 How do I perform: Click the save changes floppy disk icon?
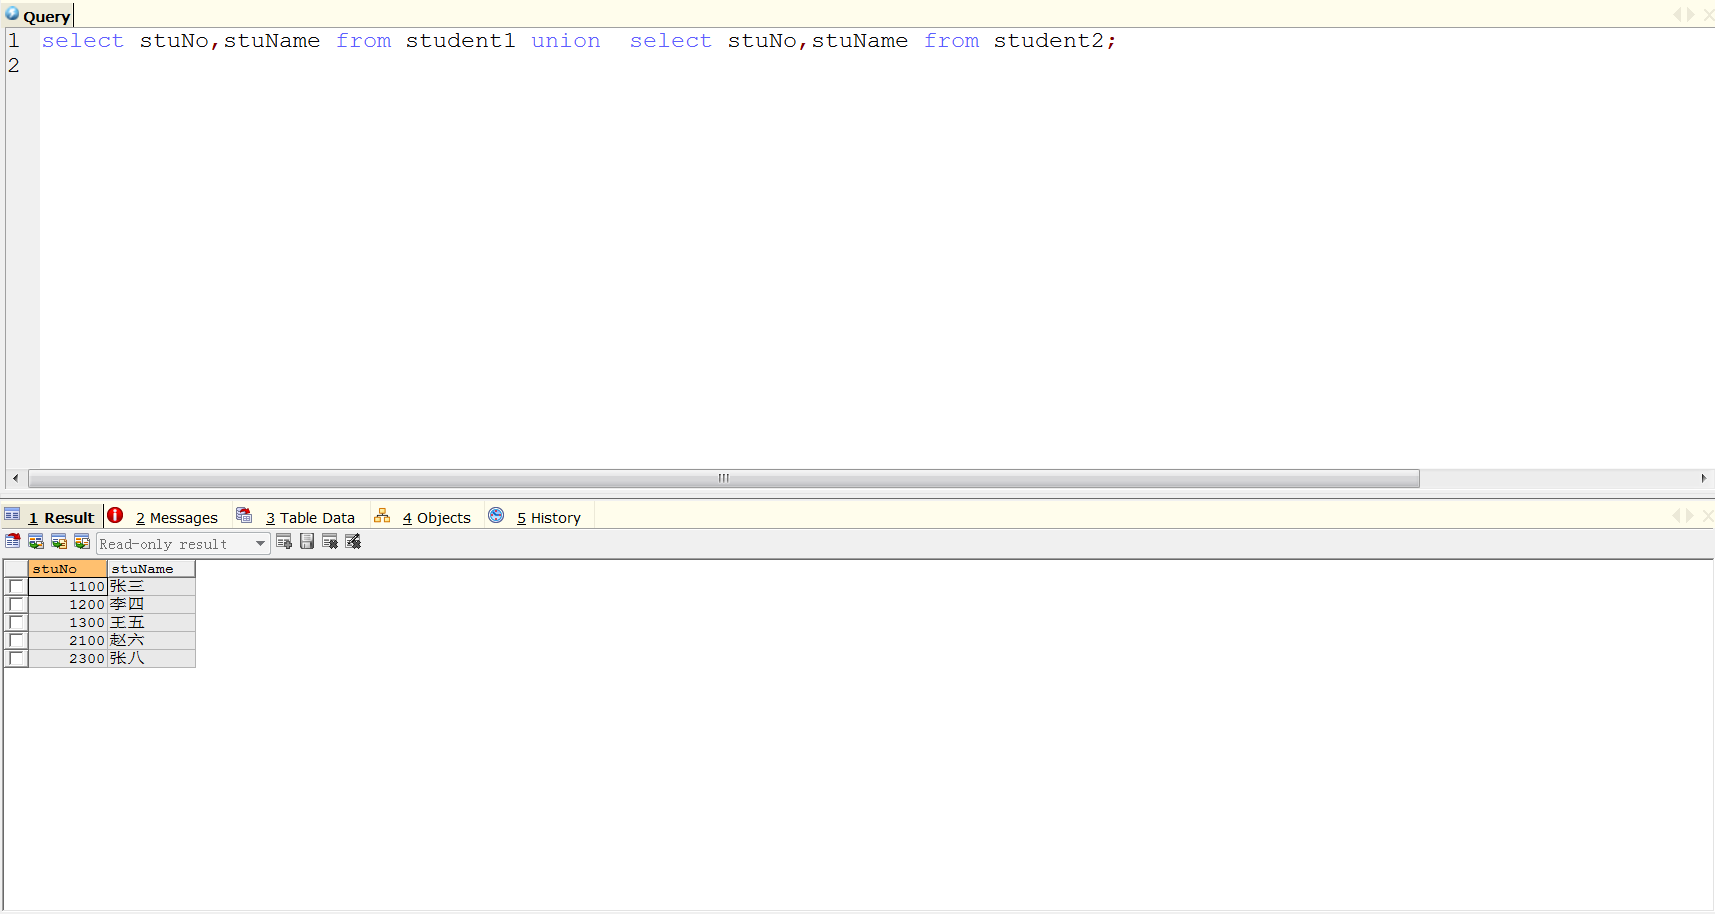coord(307,541)
